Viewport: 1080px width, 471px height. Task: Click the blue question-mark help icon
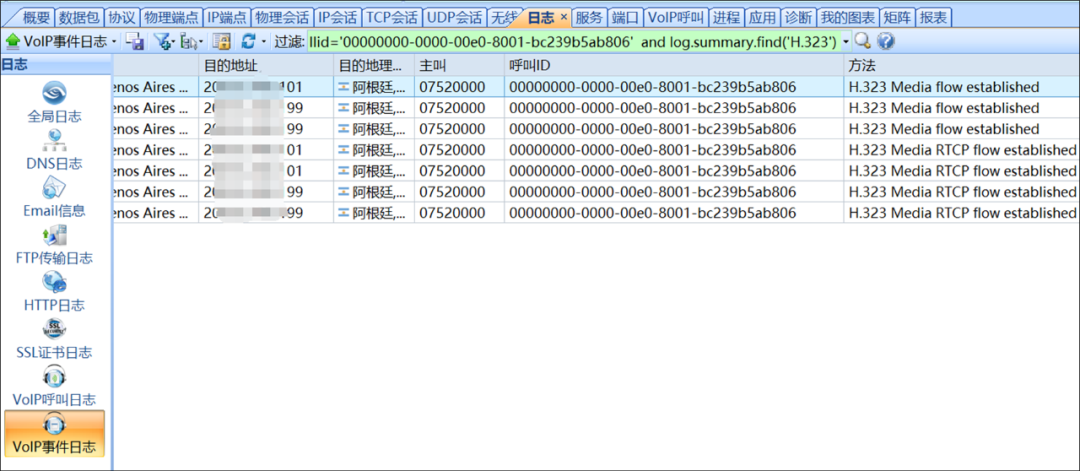point(886,42)
